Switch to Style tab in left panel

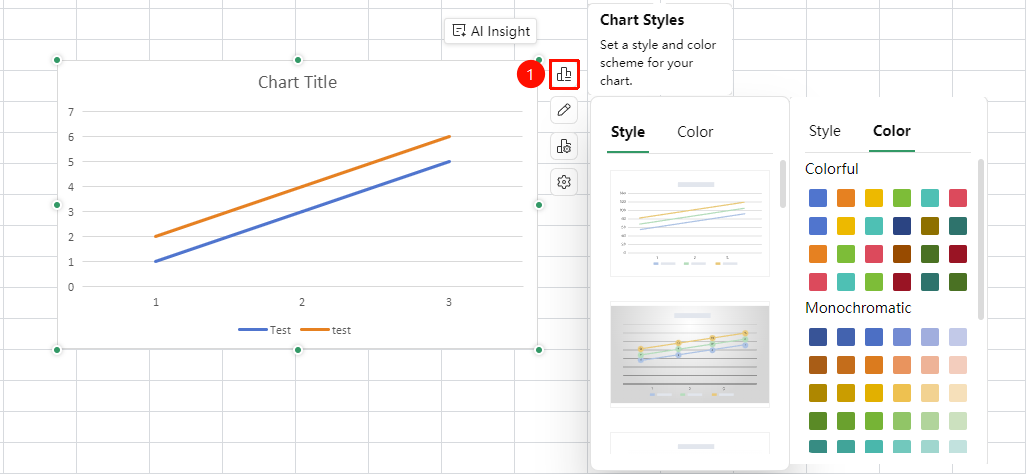[628, 132]
